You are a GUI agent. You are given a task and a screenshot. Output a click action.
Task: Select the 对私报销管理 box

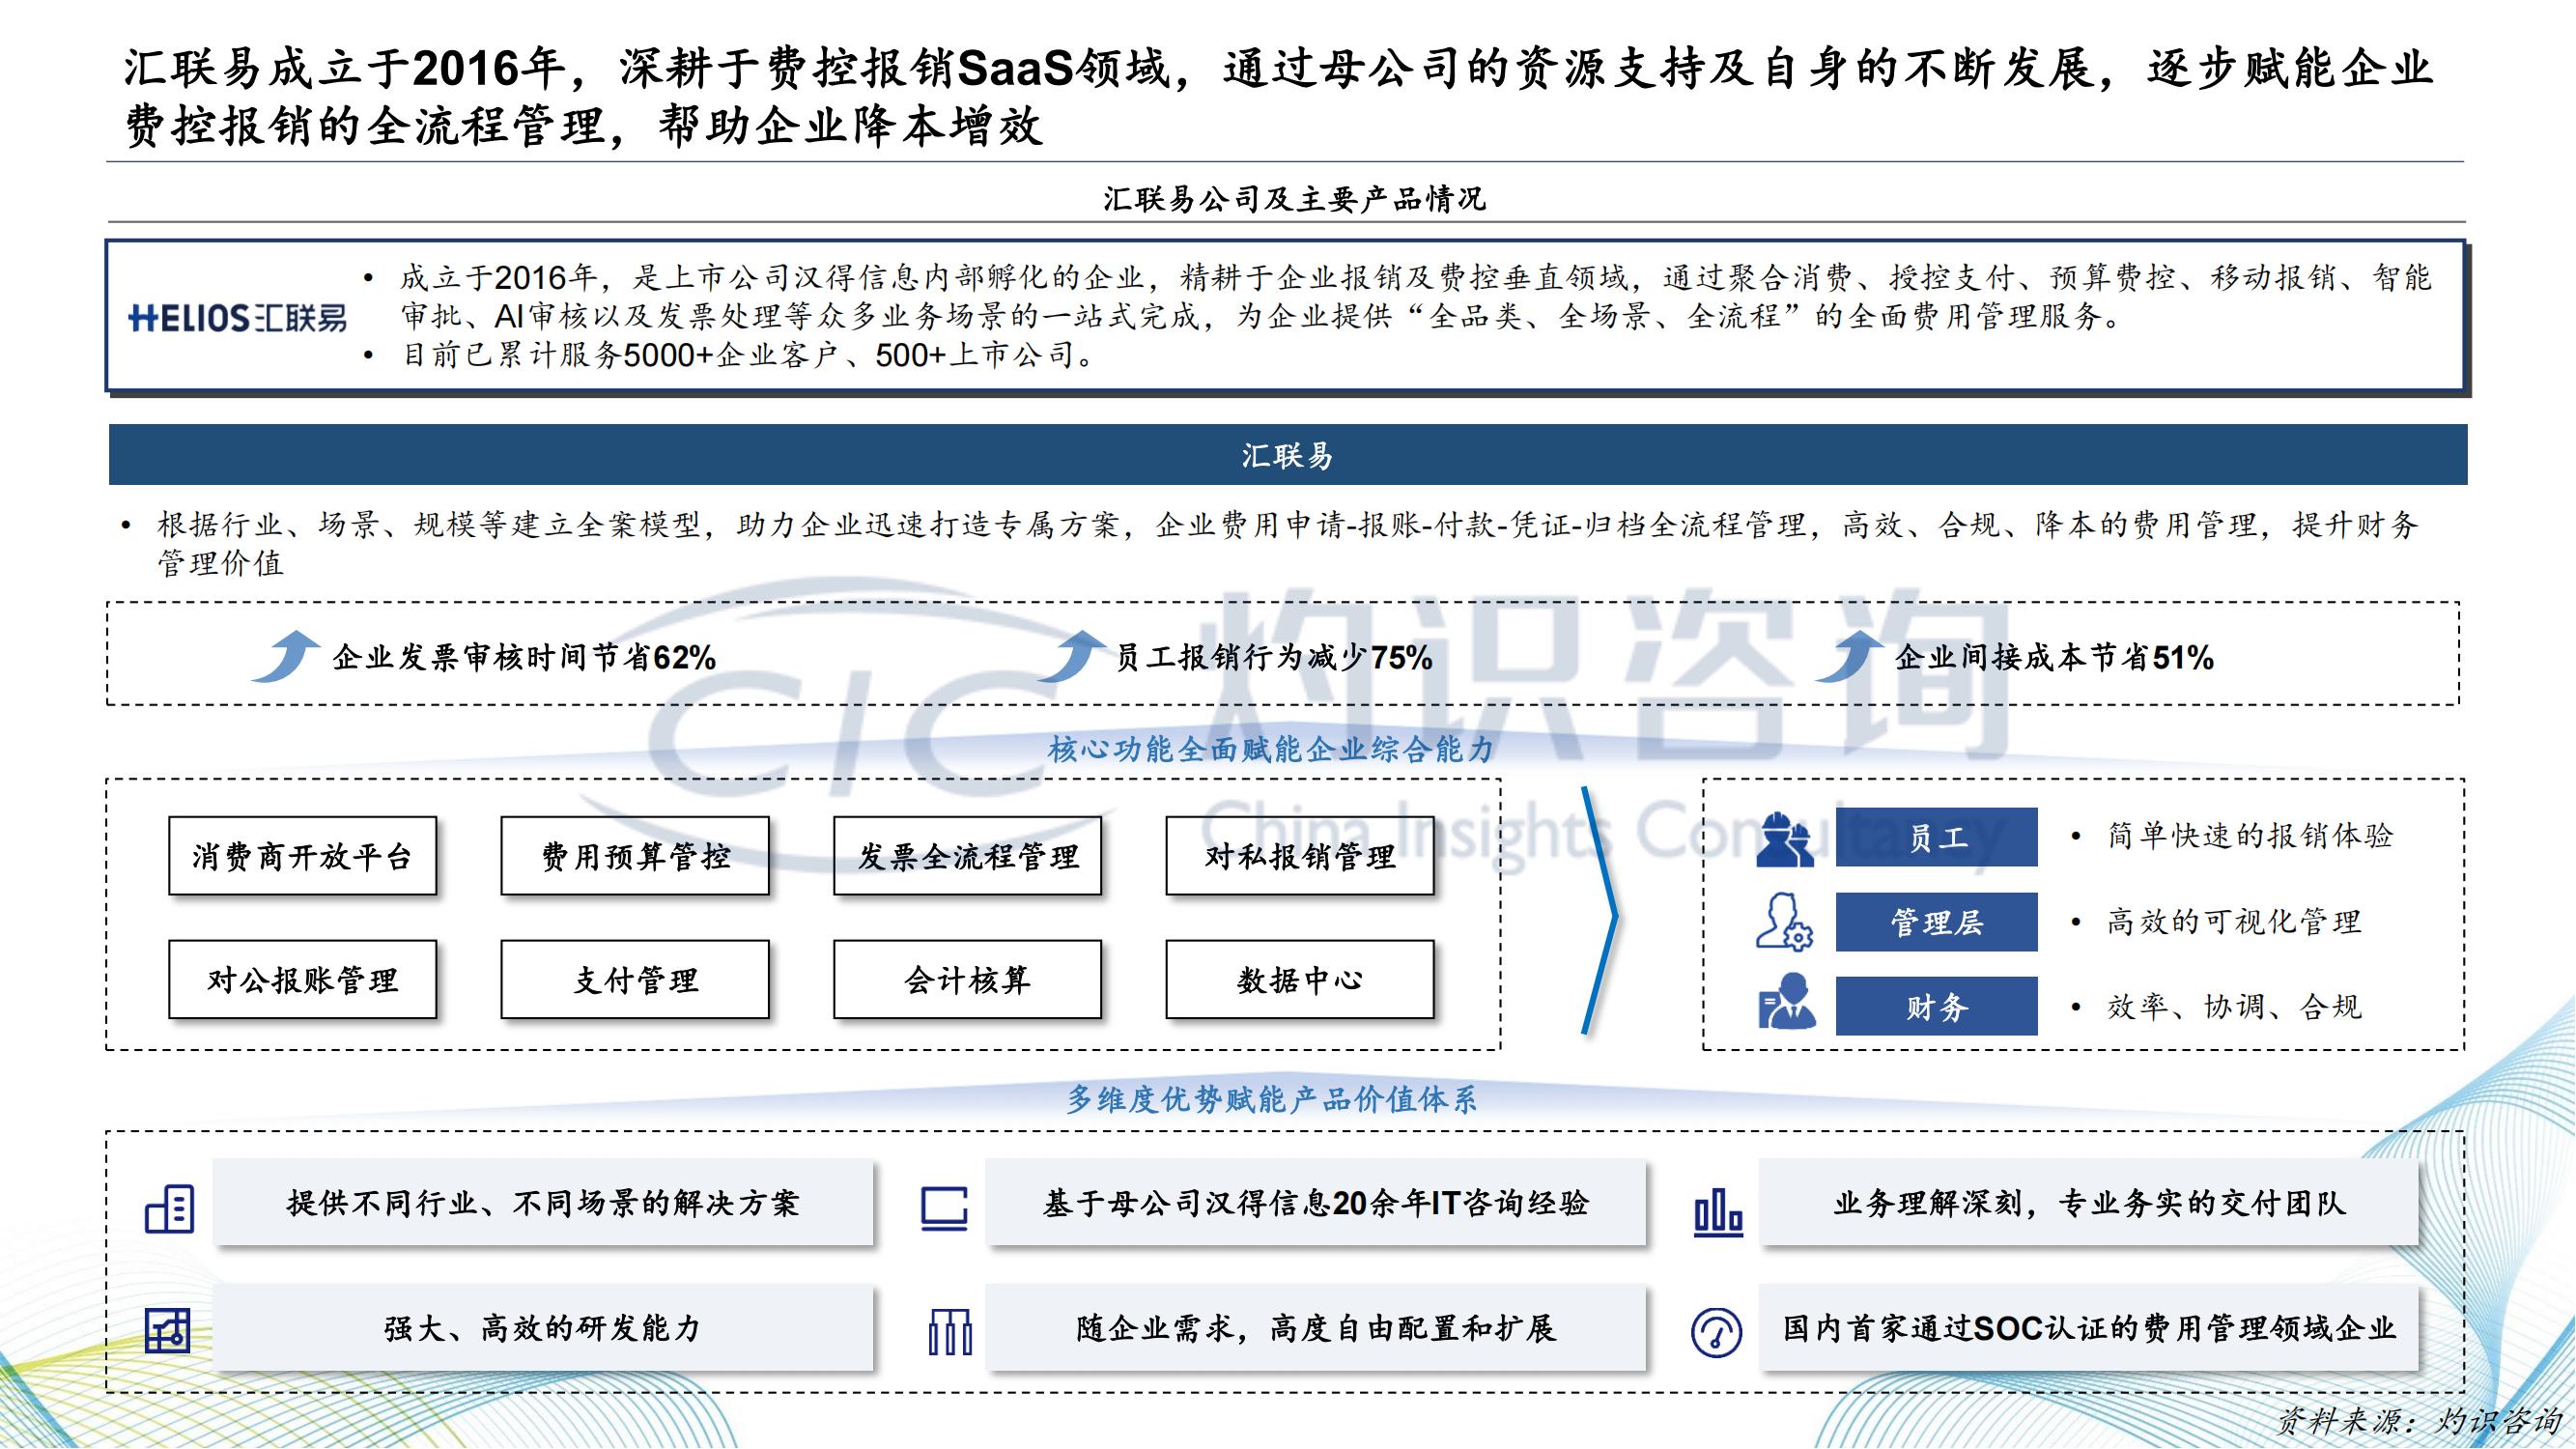pos(1299,856)
